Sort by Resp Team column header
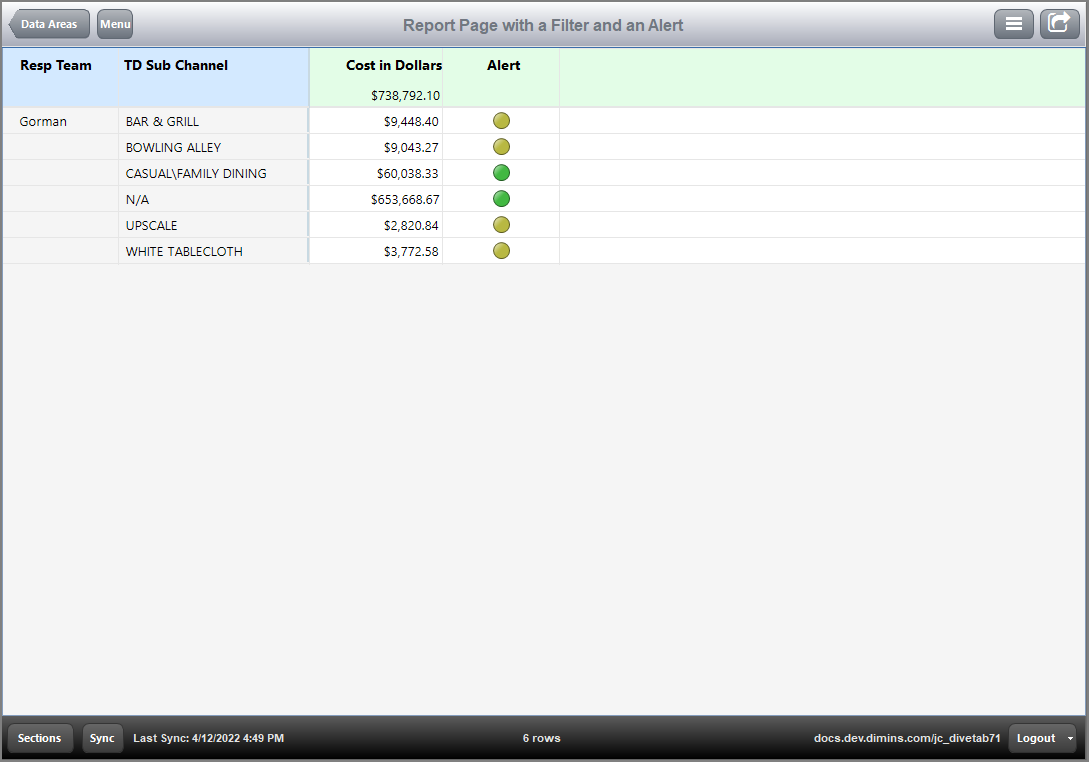The width and height of the screenshot is (1089, 762). coord(56,65)
